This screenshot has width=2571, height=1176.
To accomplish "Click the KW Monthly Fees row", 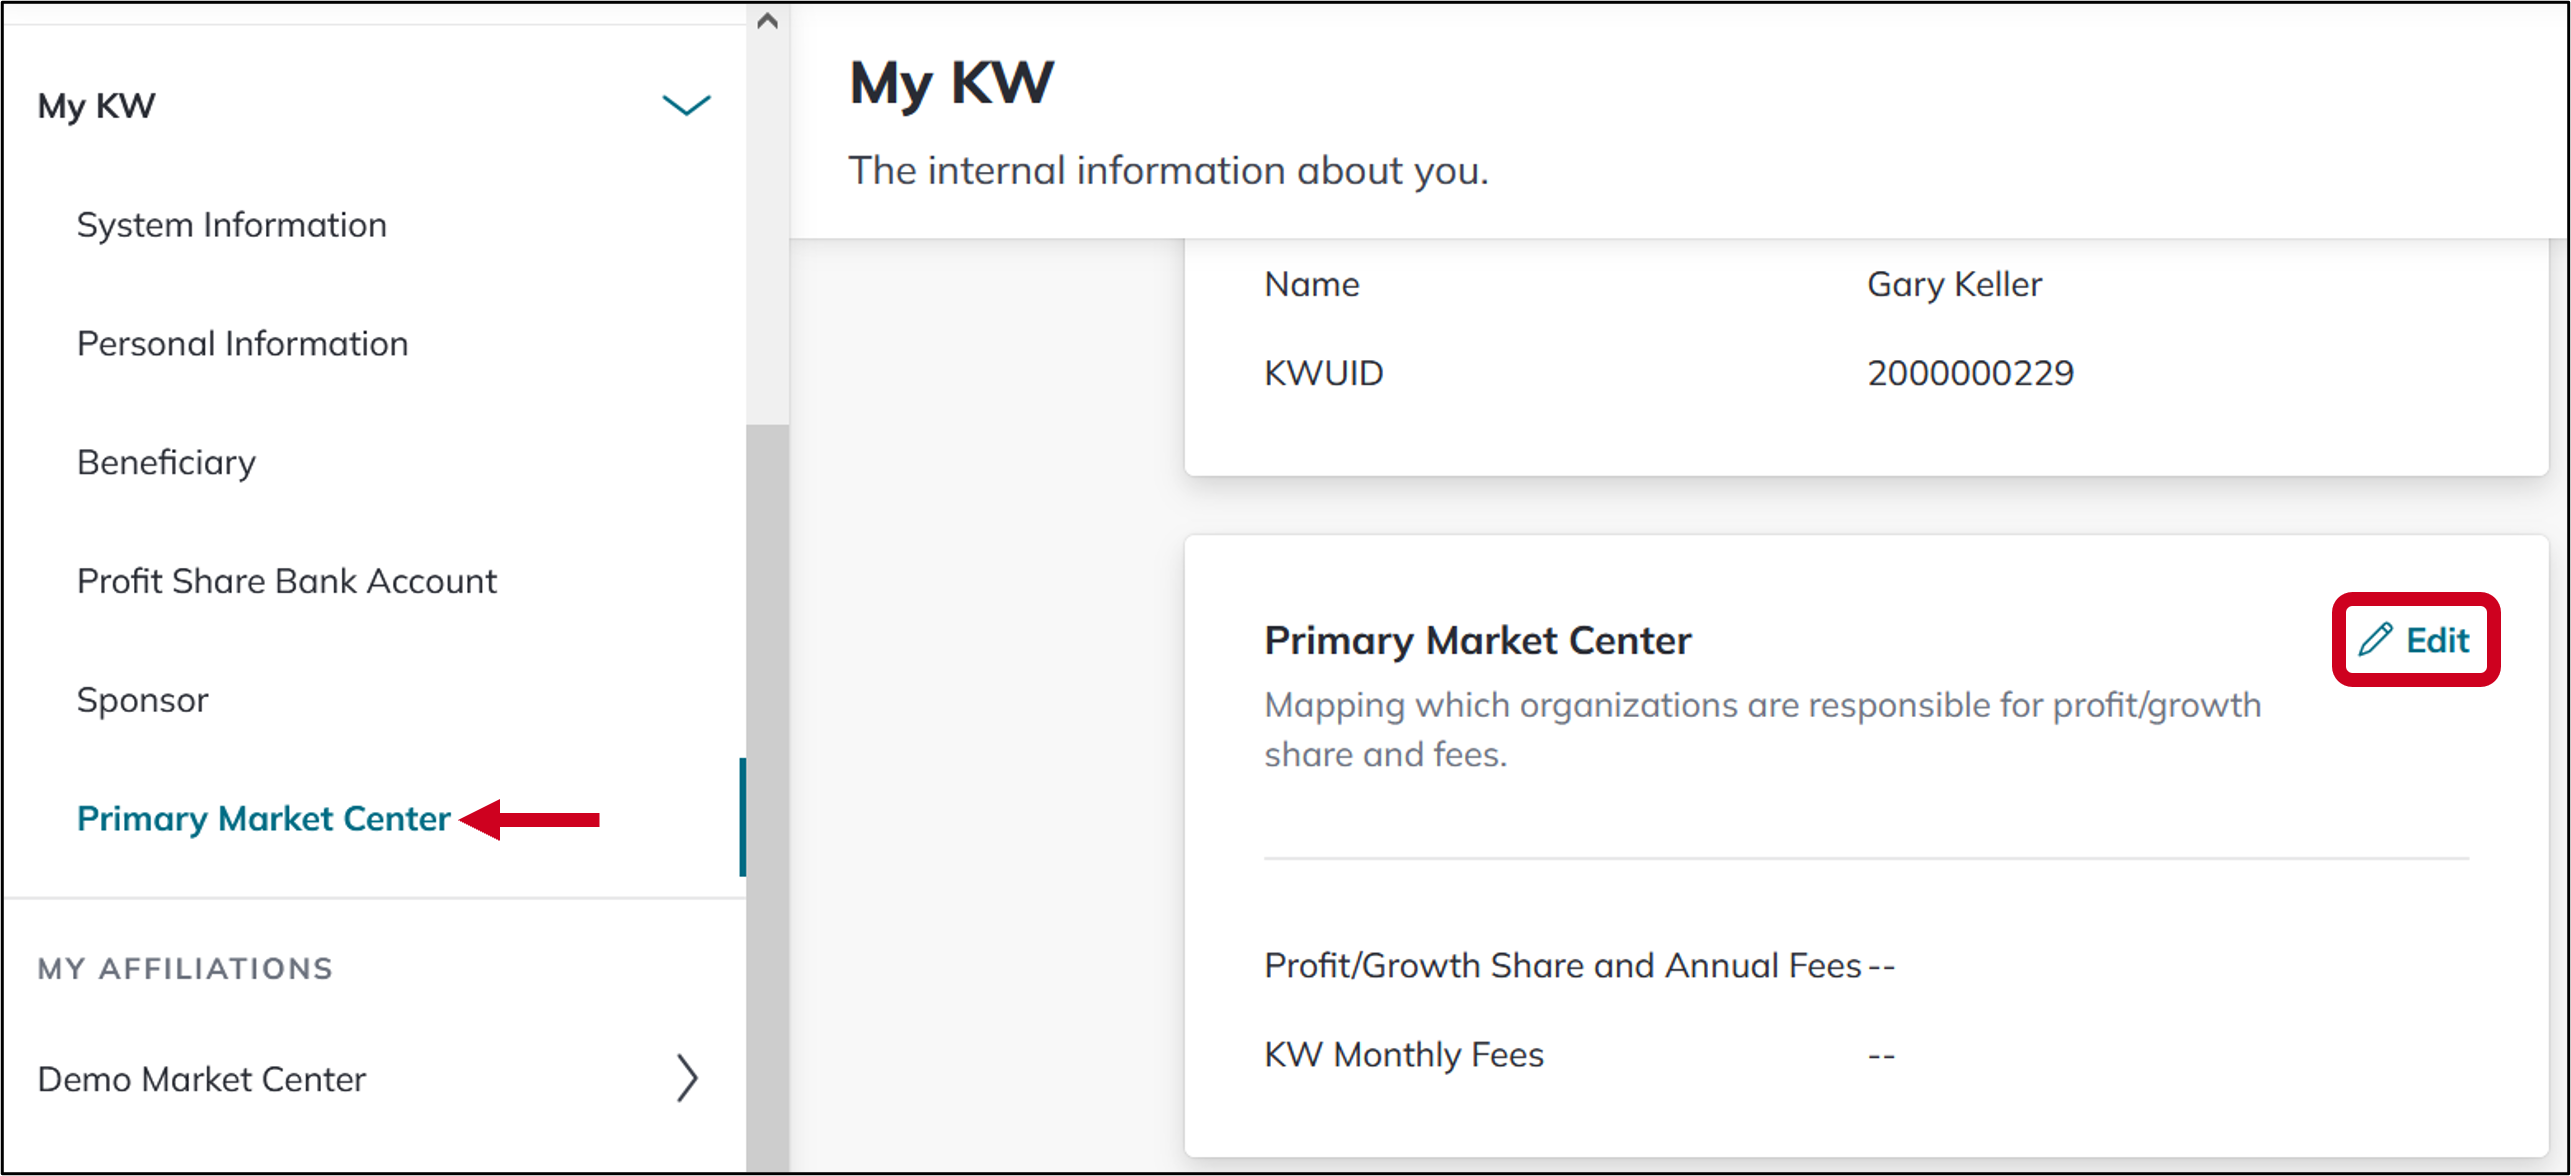I will click(1865, 1055).
